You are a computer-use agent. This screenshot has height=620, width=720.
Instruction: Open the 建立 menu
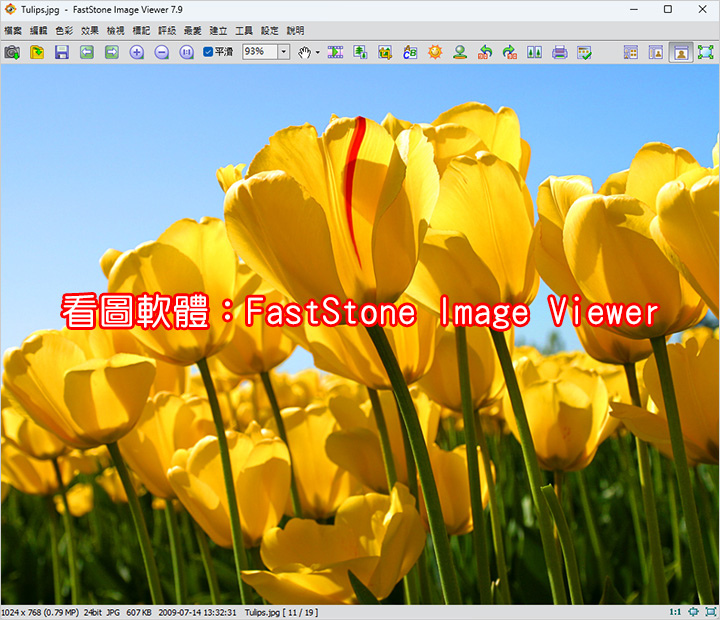click(x=219, y=31)
